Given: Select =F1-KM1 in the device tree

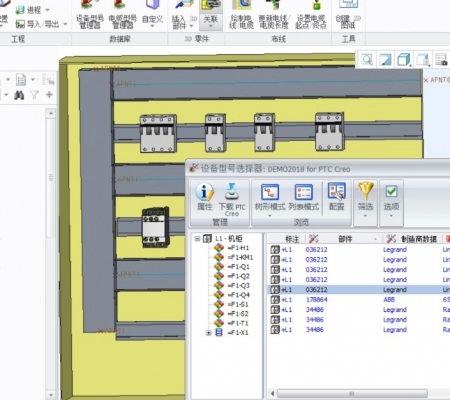Looking at the screenshot, I should click(x=240, y=257).
